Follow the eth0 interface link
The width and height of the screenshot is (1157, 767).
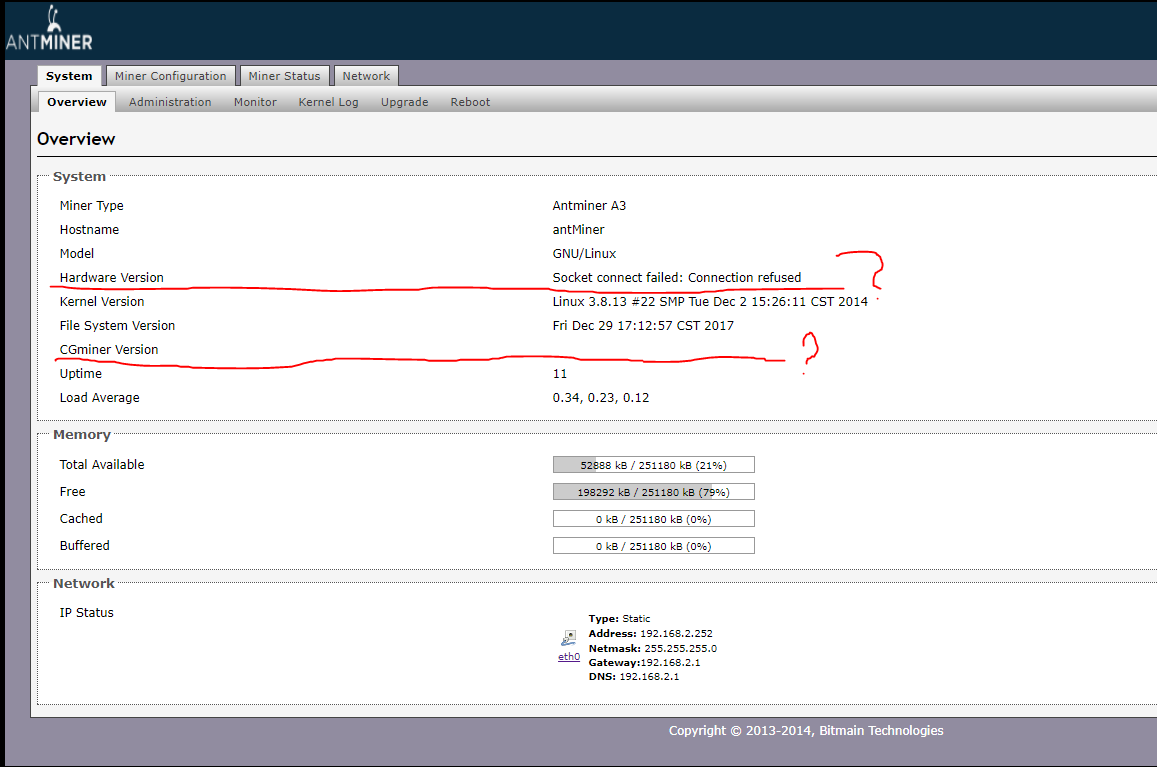point(569,656)
